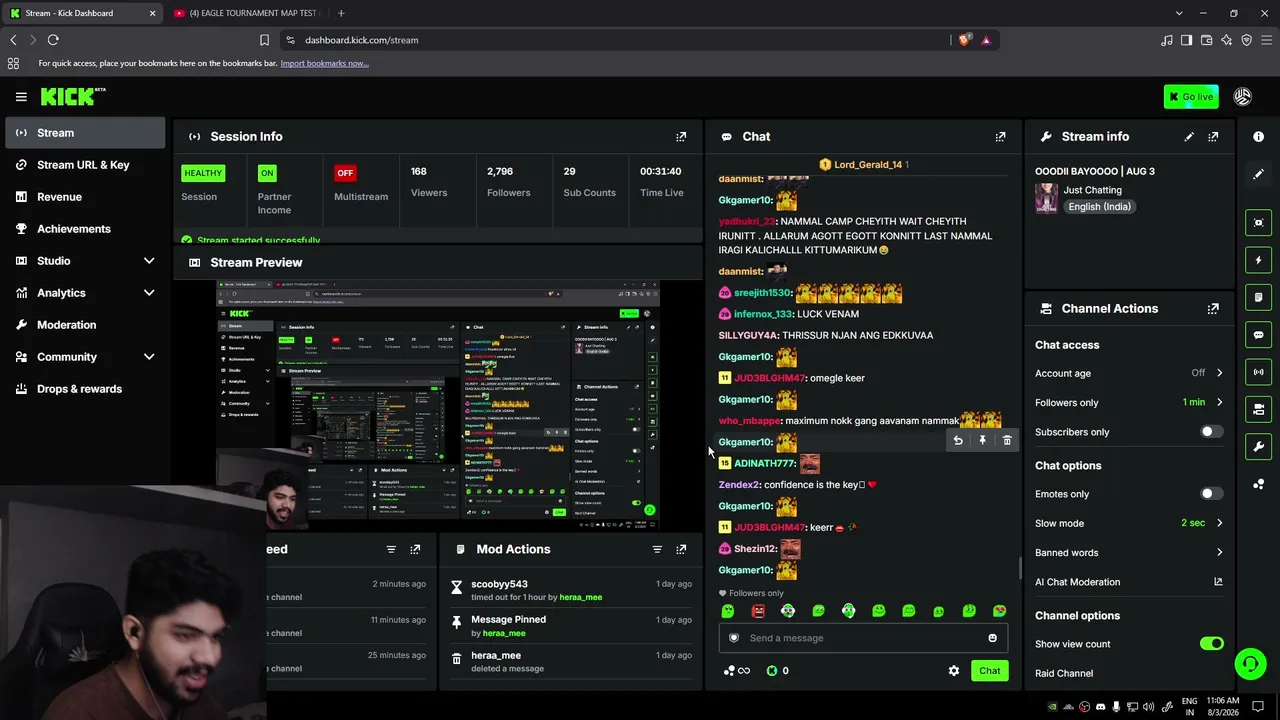Reload the page
Image resolution: width=1280 pixels, height=720 pixels.
[53, 40]
